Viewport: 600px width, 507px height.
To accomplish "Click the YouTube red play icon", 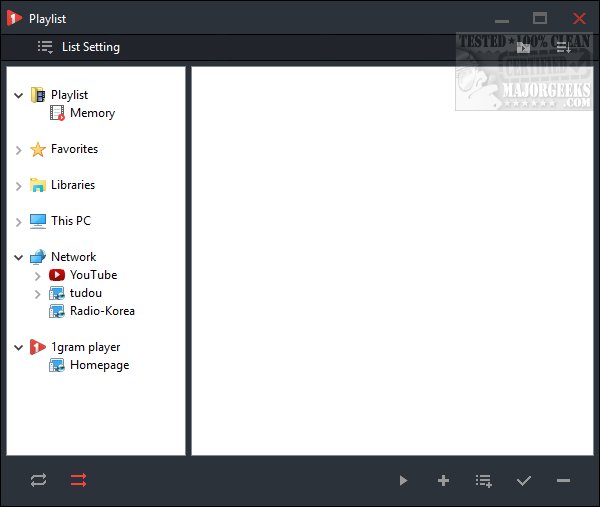I will click(57, 275).
